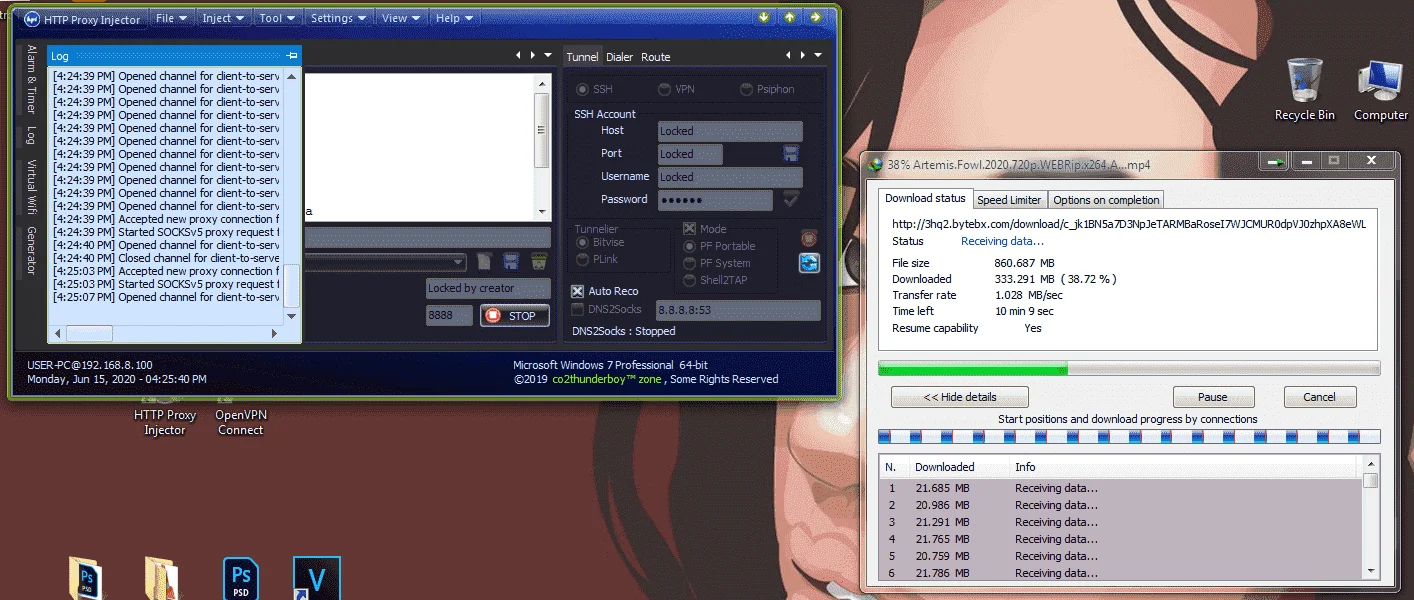Image resolution: width=1414 pixels, height=600 pixels.
Task: Select the OpenVPN Connect desktop shortcut label
Action: click(x=241, y=422)
